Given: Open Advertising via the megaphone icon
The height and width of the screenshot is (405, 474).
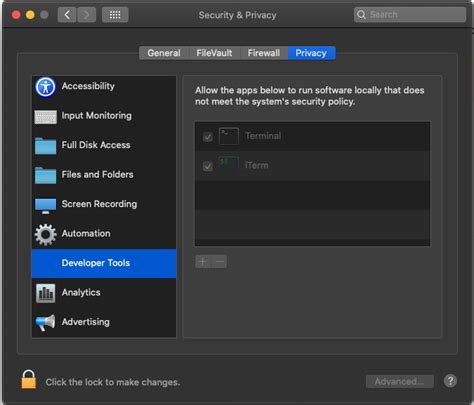Looking at the screenshot, I should (x=46, y=322).
